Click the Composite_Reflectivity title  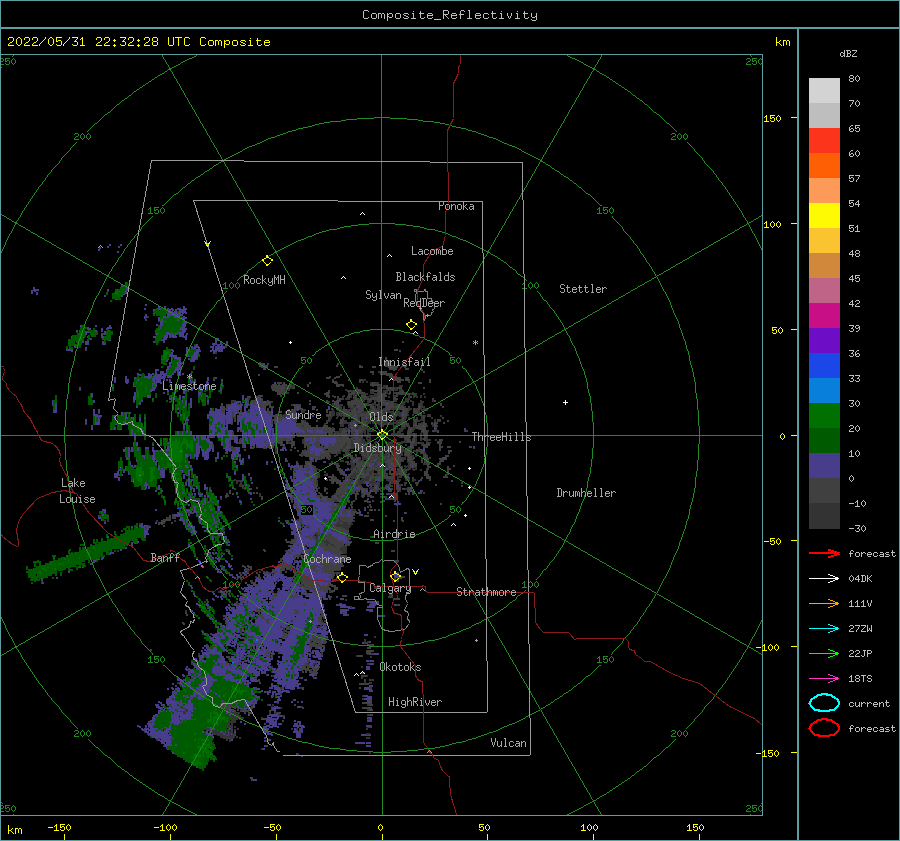tap(449, 15)
